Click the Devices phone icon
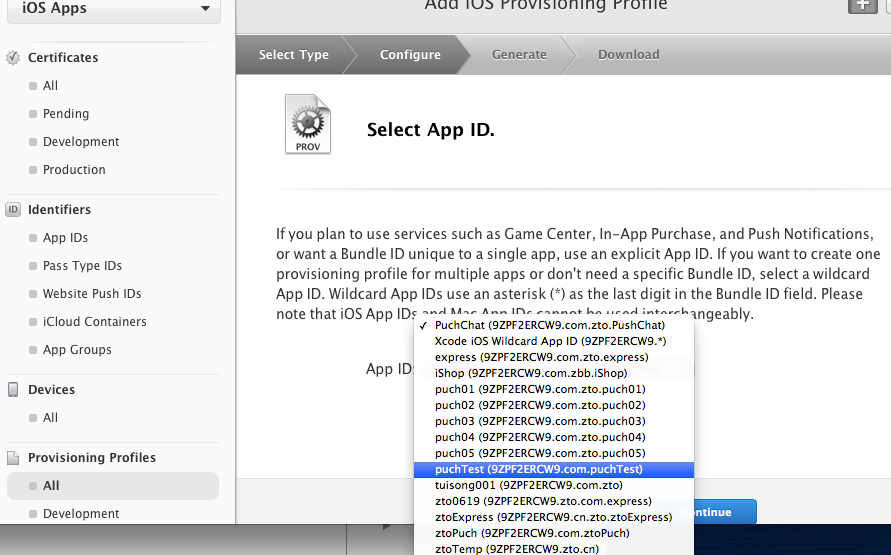Image resolution: width=891 pixels, height=555 pixels. click(13, 390)
